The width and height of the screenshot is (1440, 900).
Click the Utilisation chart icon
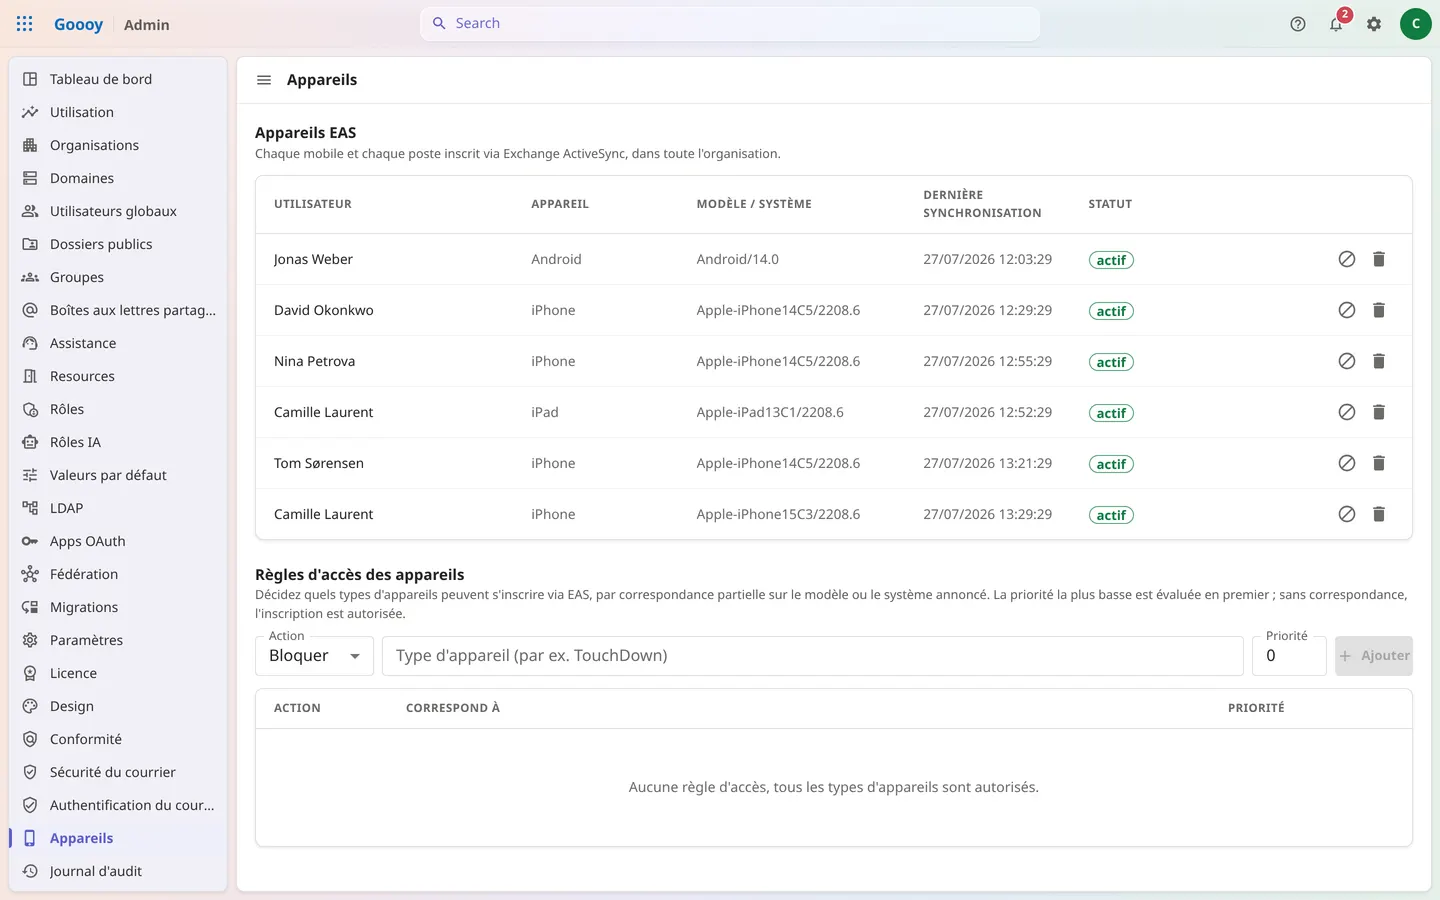[x=30, y=112]
